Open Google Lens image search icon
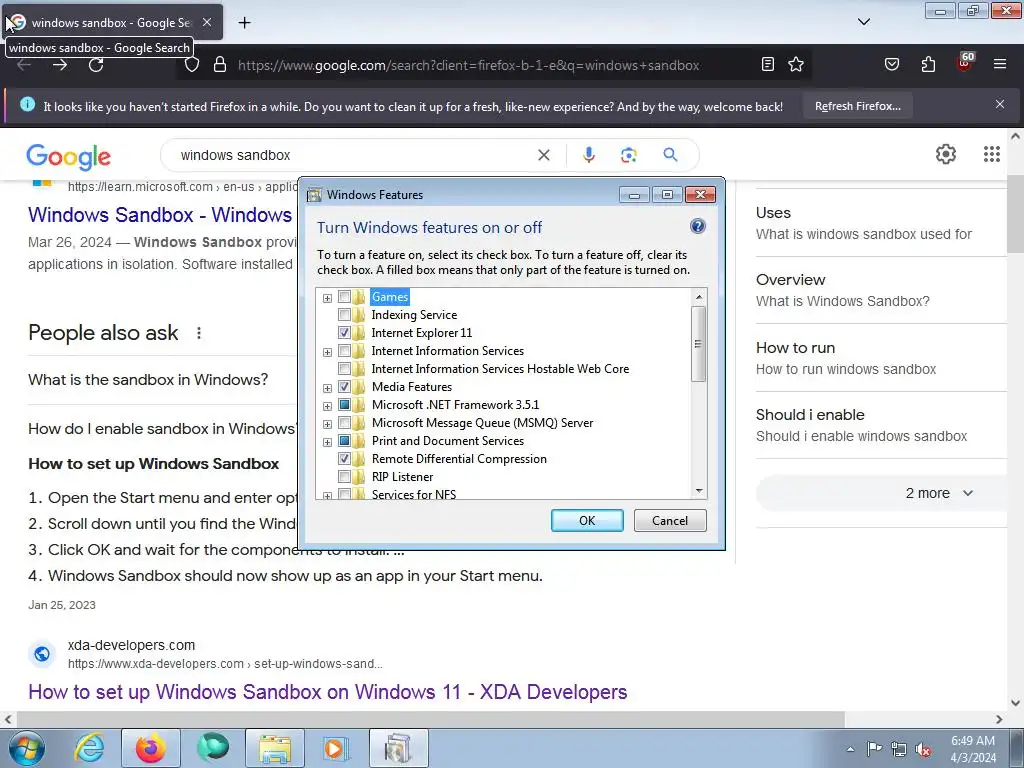This screenshot has width=1024, height=768. click(x=628, y=155)
